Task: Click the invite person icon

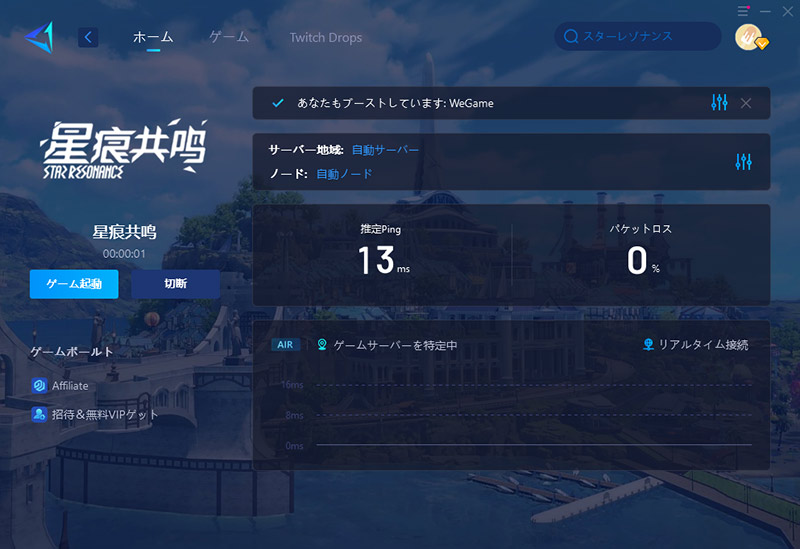Action: pyautogui.click(x=39, y=414)
